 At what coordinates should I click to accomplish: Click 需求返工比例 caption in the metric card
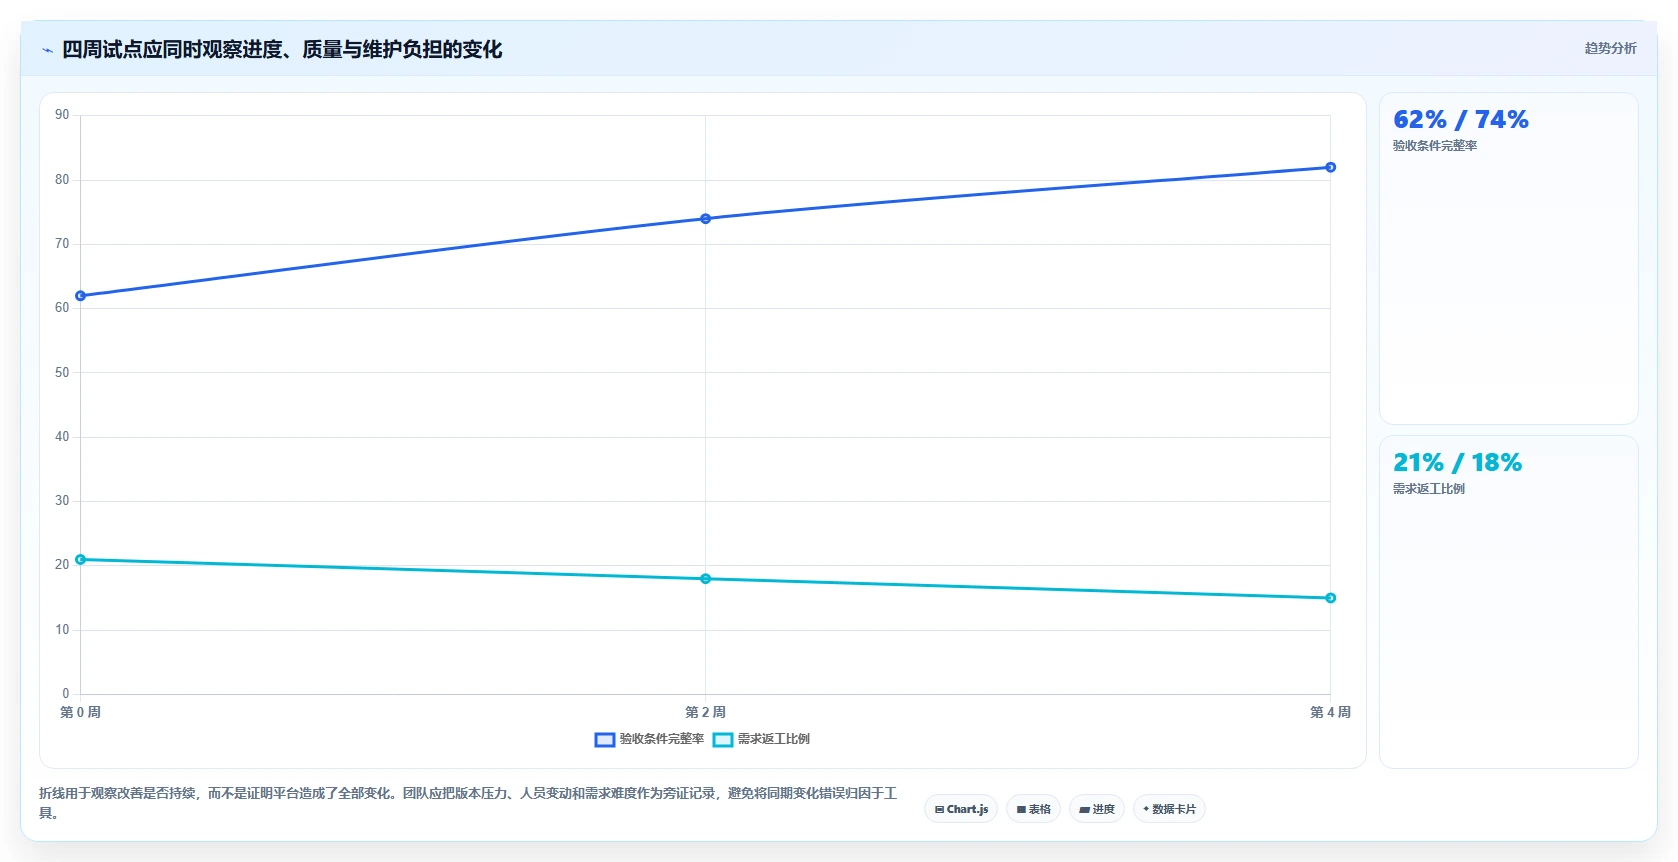(1429, 489)
